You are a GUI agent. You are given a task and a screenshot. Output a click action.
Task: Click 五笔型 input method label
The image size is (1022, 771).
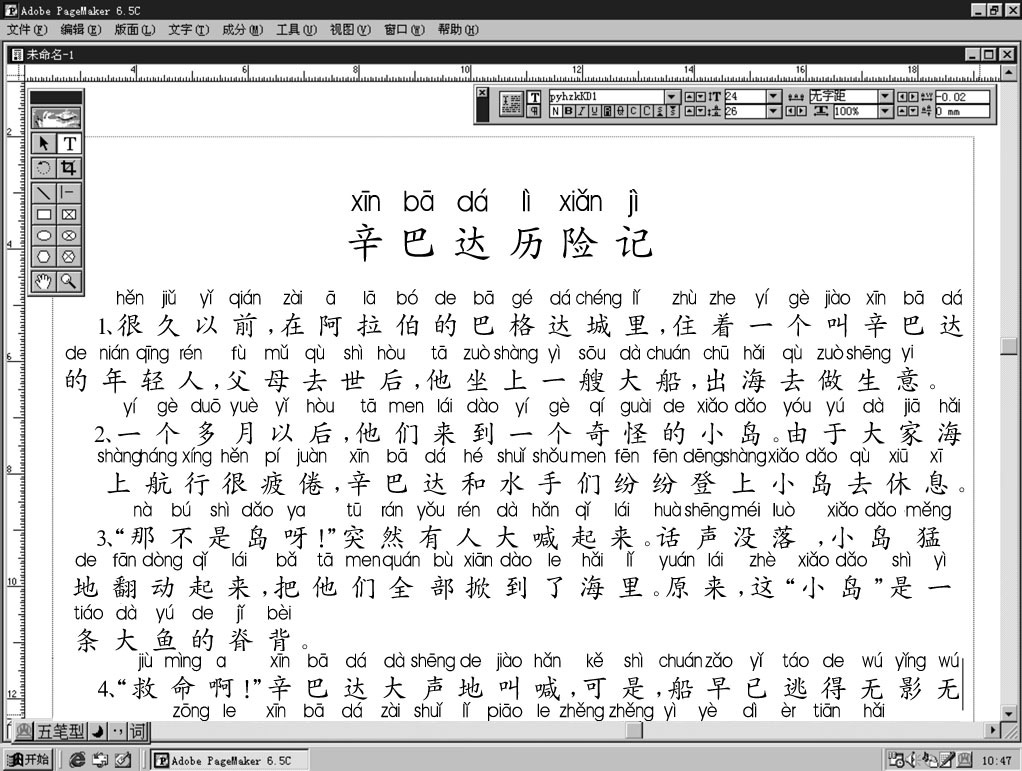click(60, 731)
